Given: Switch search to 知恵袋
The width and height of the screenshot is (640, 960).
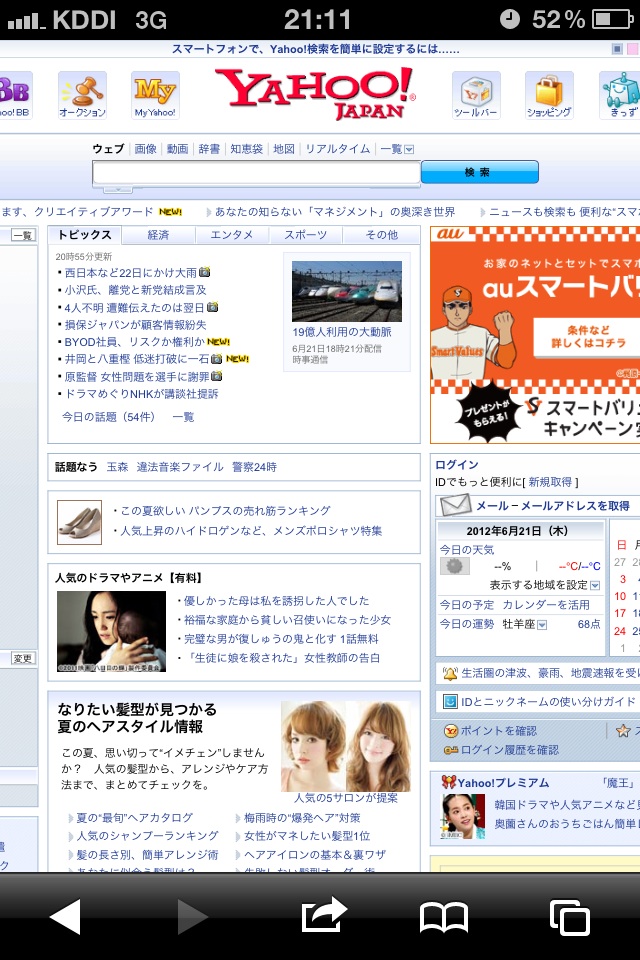Looking at the screenshot, I should pyautogui.click(x=246, y=149).
